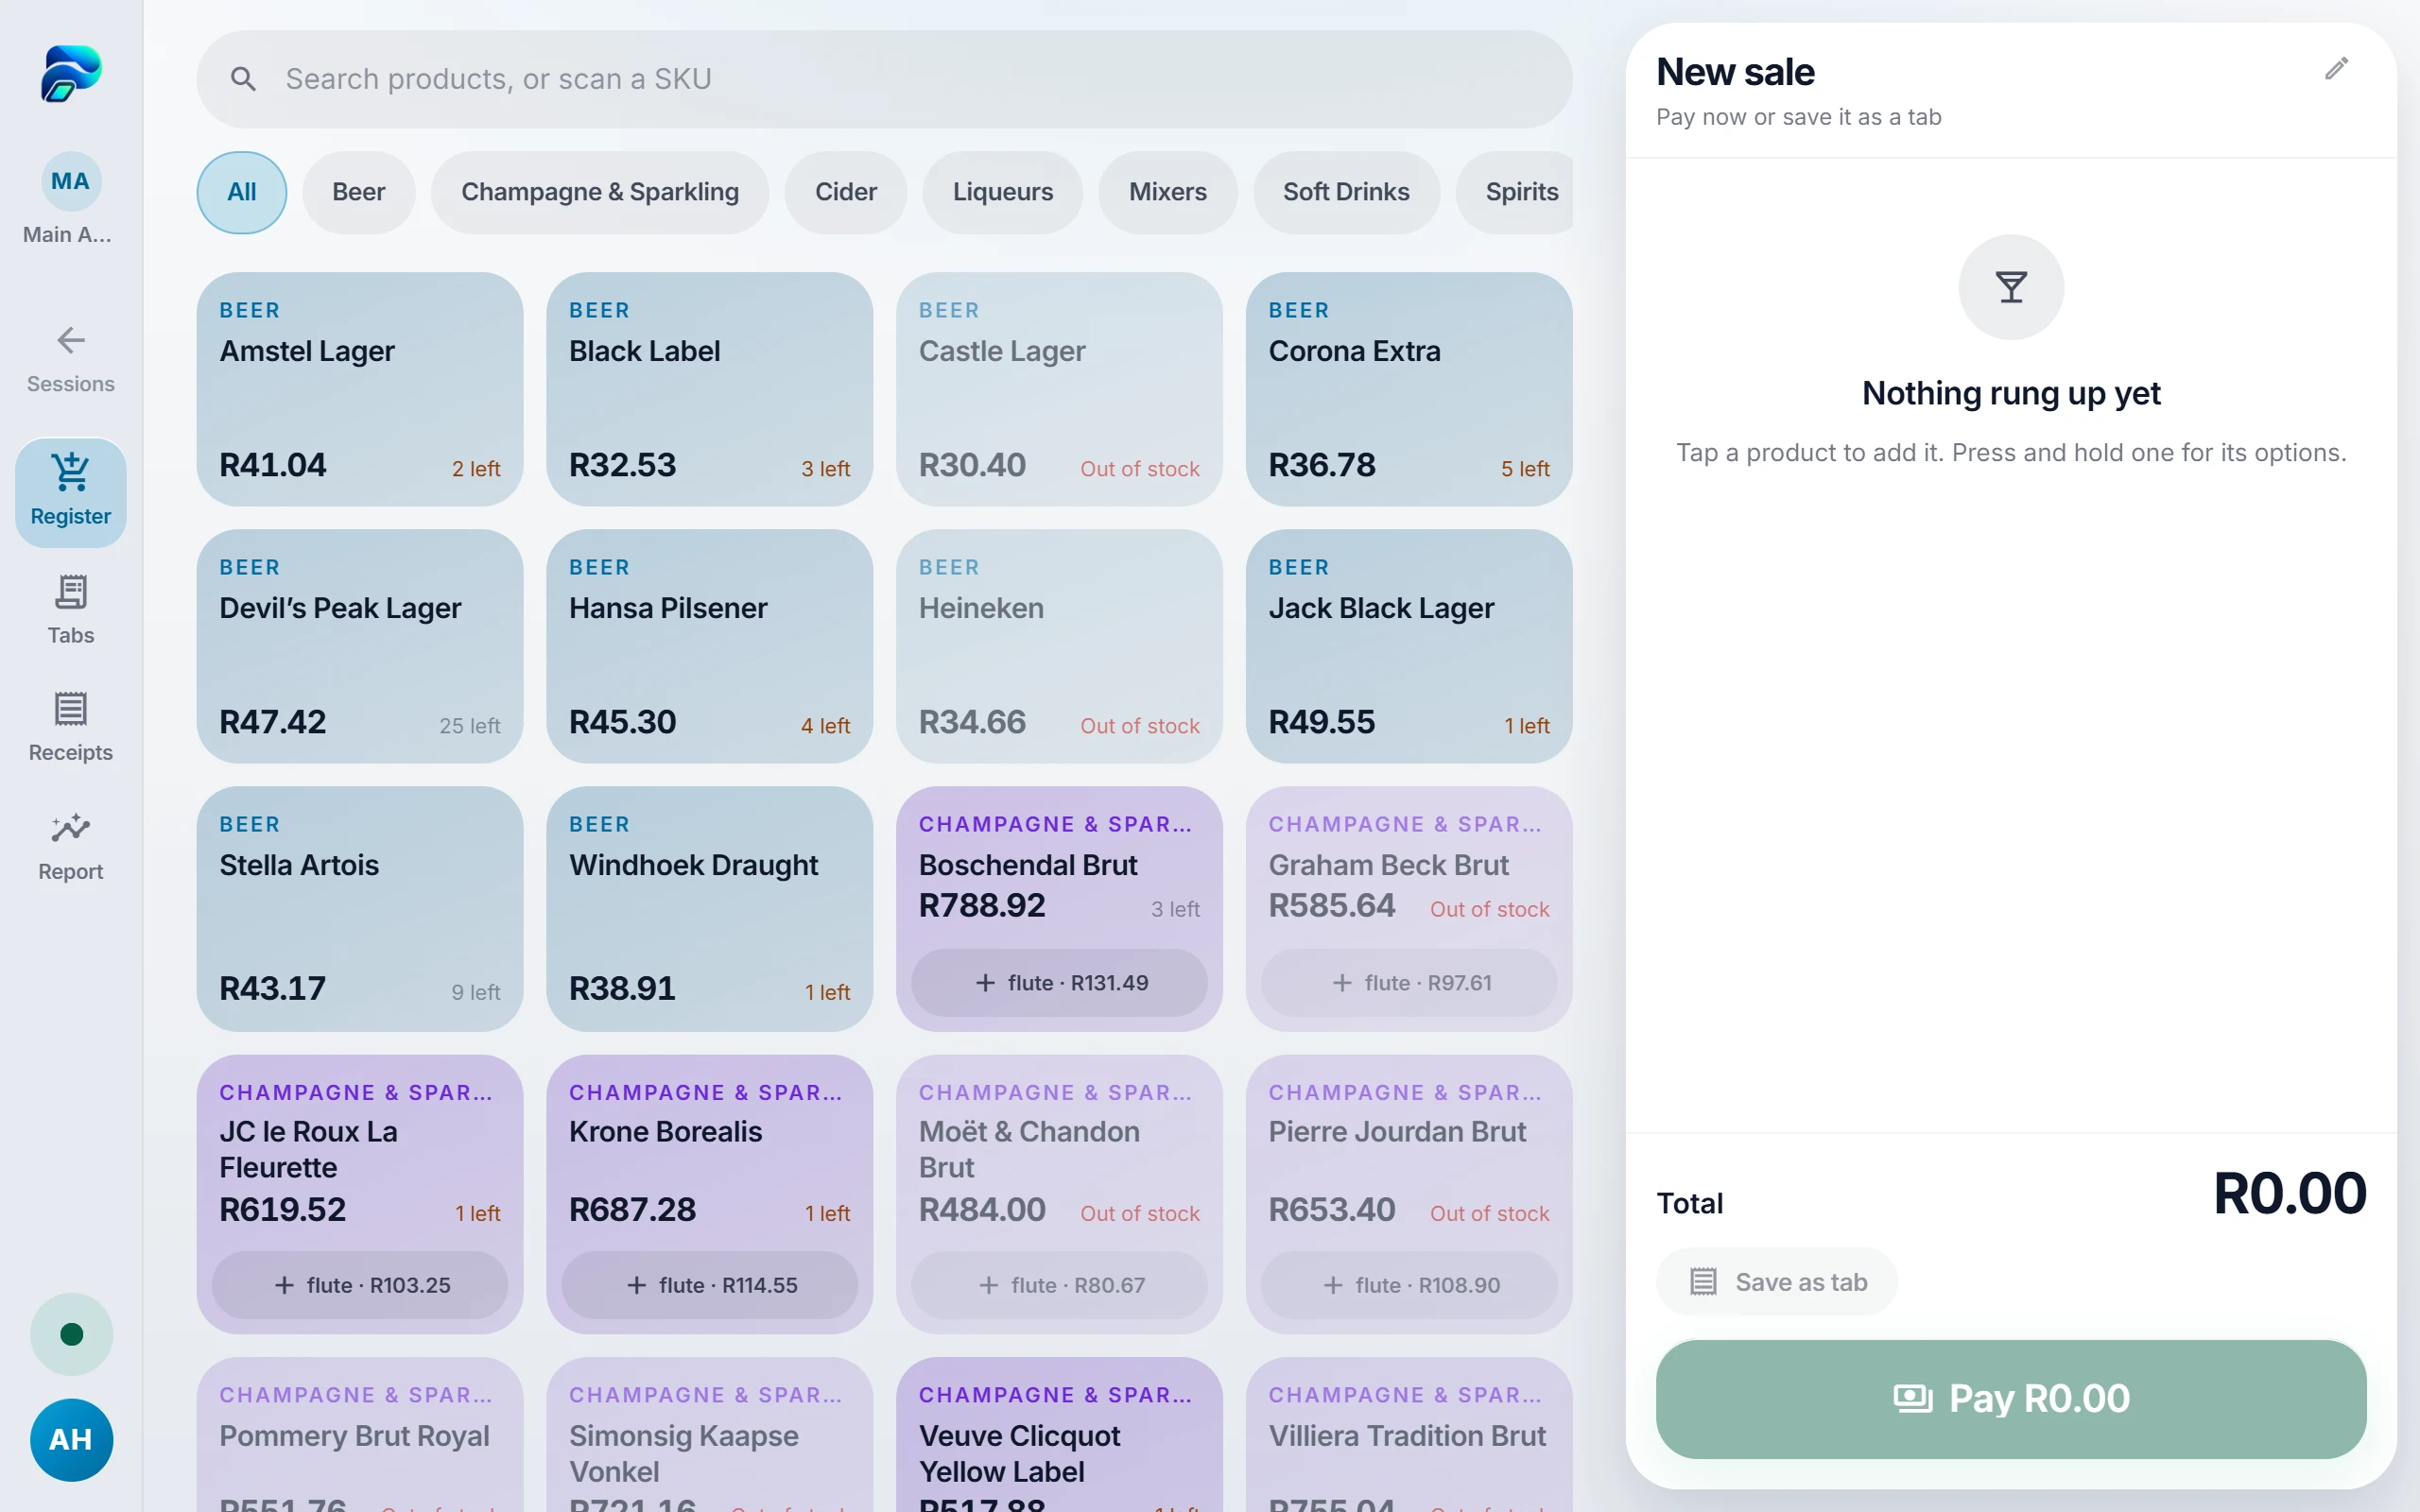The image size is (2420, 1512).
Task: Click the Moët & Chandon flute R80.67 button
Action: [1059, 1285]
